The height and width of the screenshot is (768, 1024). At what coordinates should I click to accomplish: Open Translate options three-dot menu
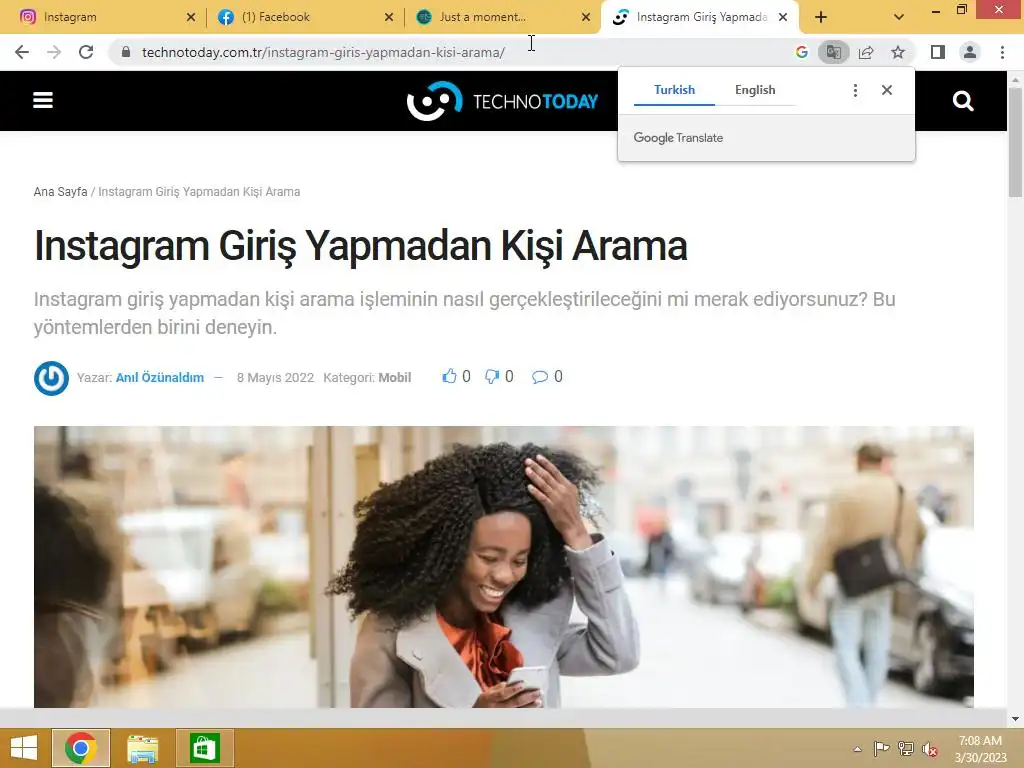coord(856,90)
